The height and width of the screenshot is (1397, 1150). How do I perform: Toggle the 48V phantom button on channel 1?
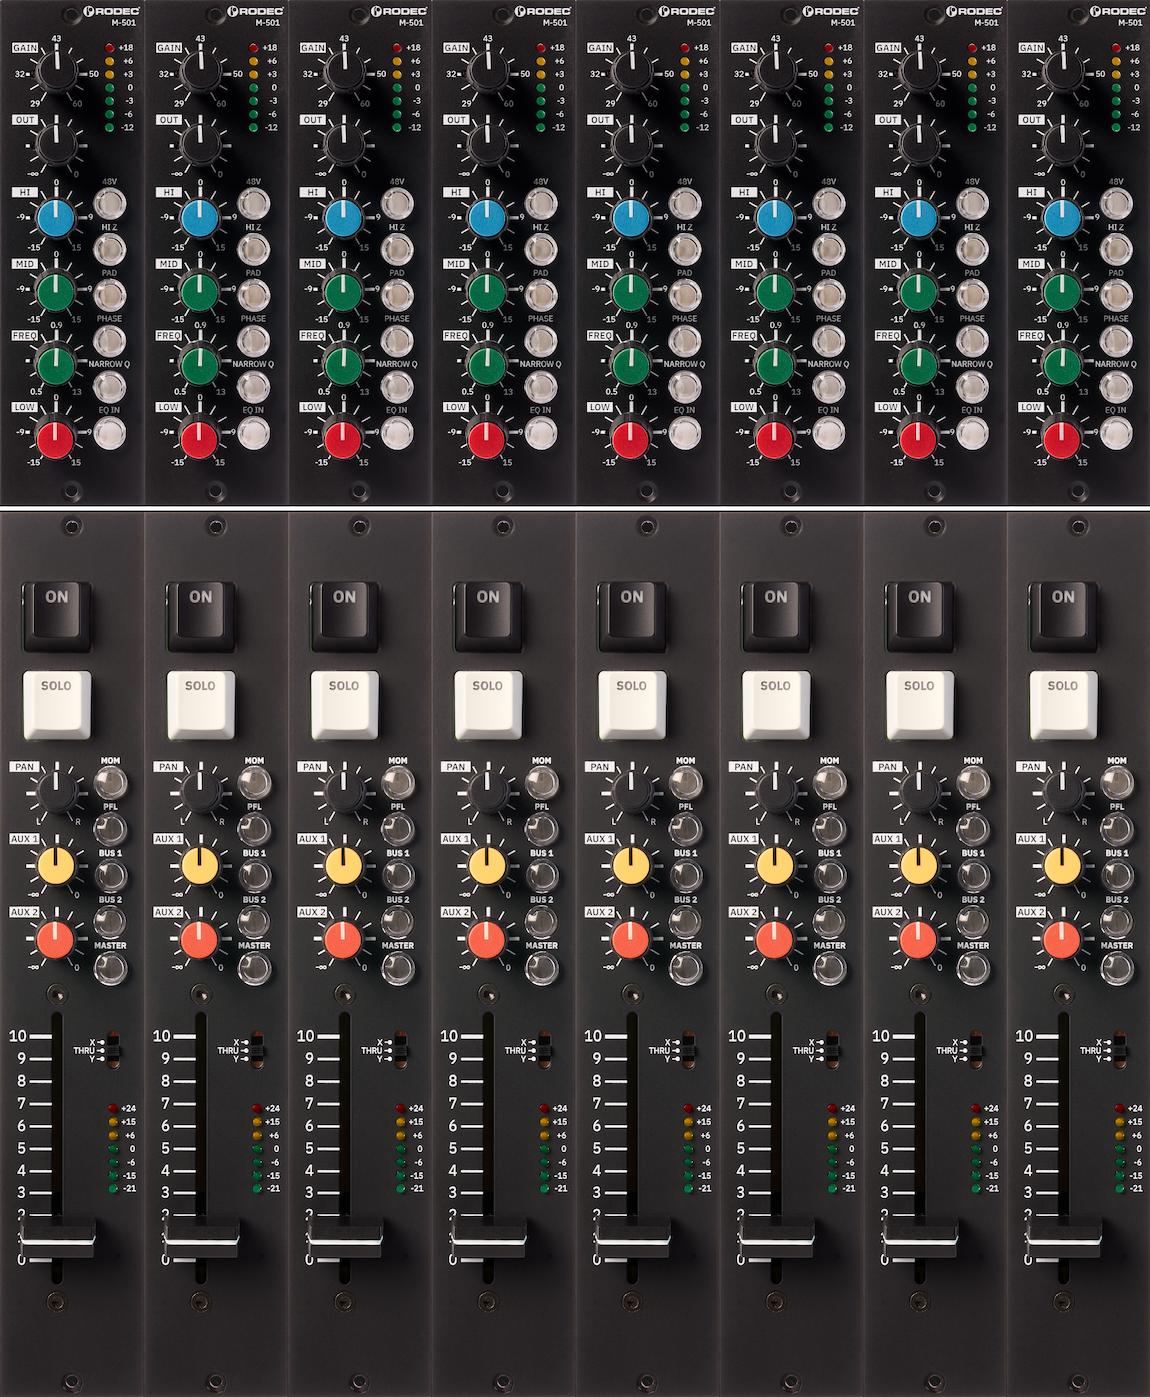pyautogui.click(x=110, y=205)
